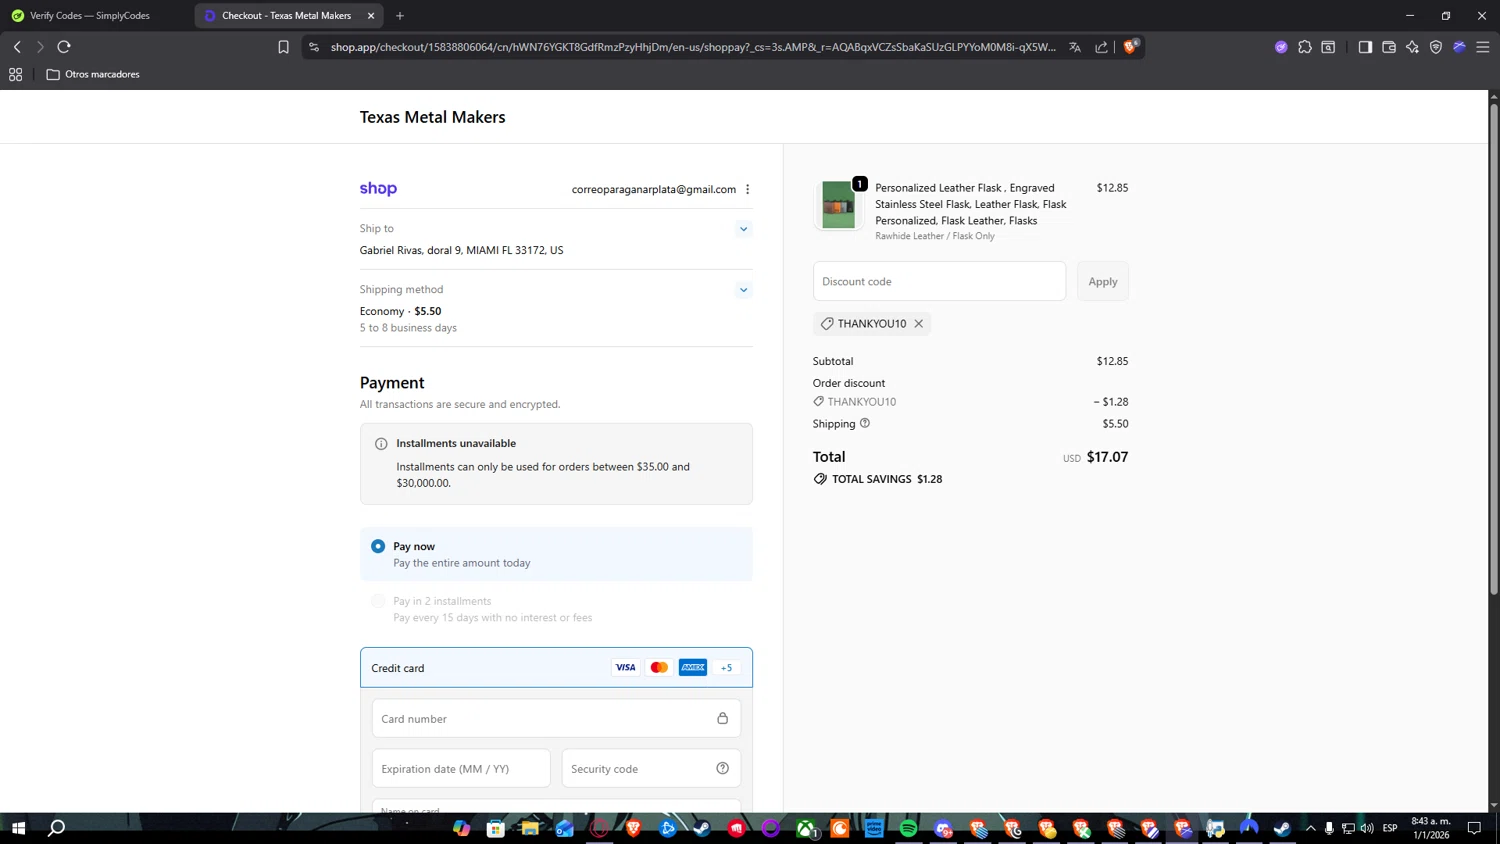Open the Brave Wallet icon
Image resolution: width=1500 pixels, height=844 pixels.
[1389, 47]
